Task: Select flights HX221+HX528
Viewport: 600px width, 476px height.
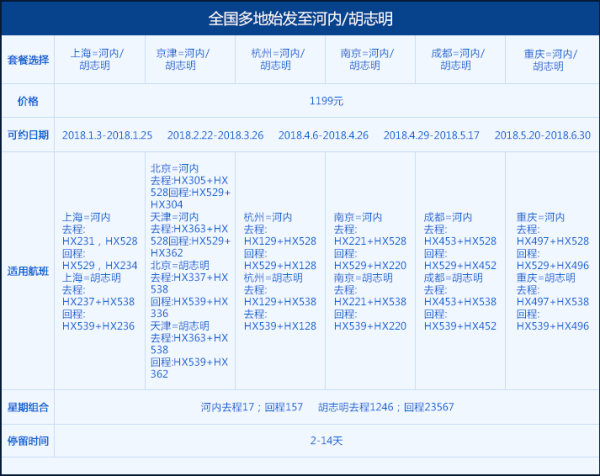Action: click(370, 241)
